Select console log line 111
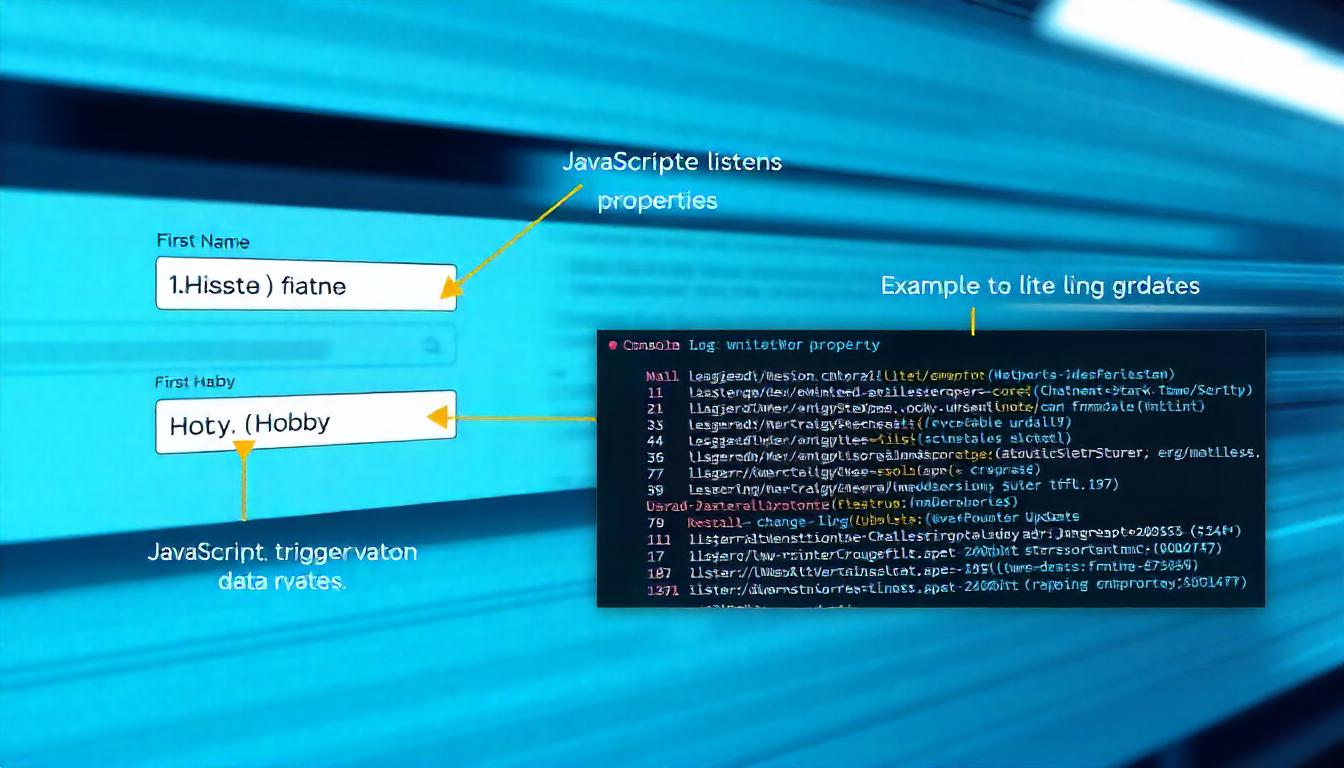 pyautogui.click(x=944, y=534)
